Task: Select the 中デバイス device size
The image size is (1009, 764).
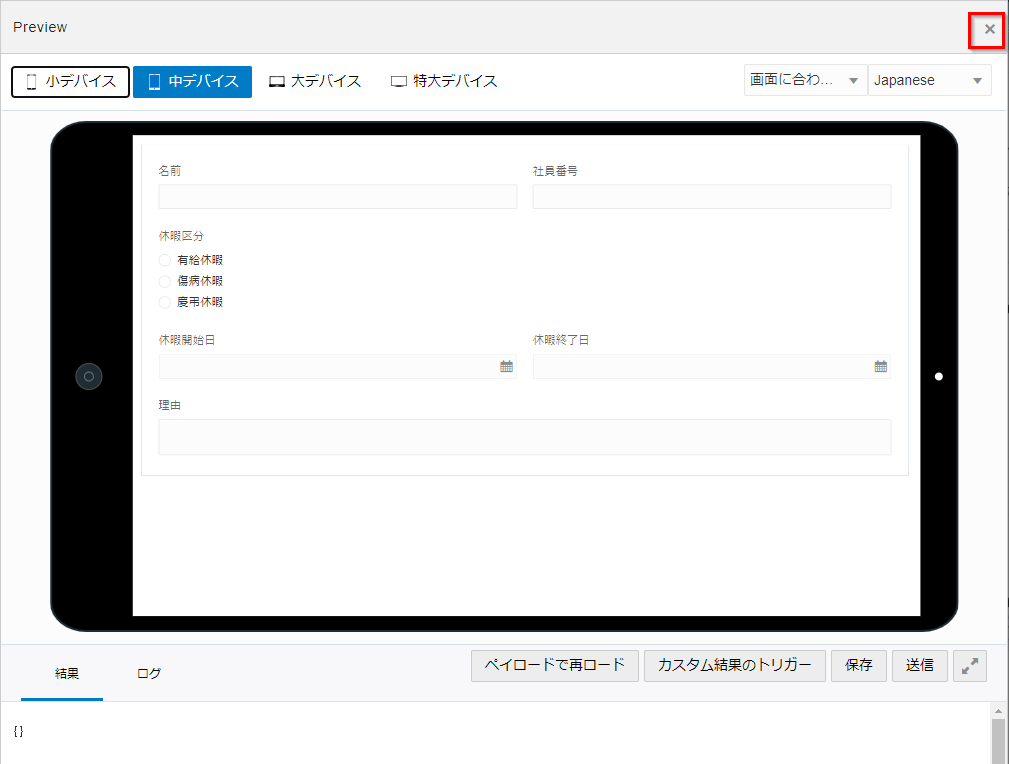Action: tap(192, 82)
